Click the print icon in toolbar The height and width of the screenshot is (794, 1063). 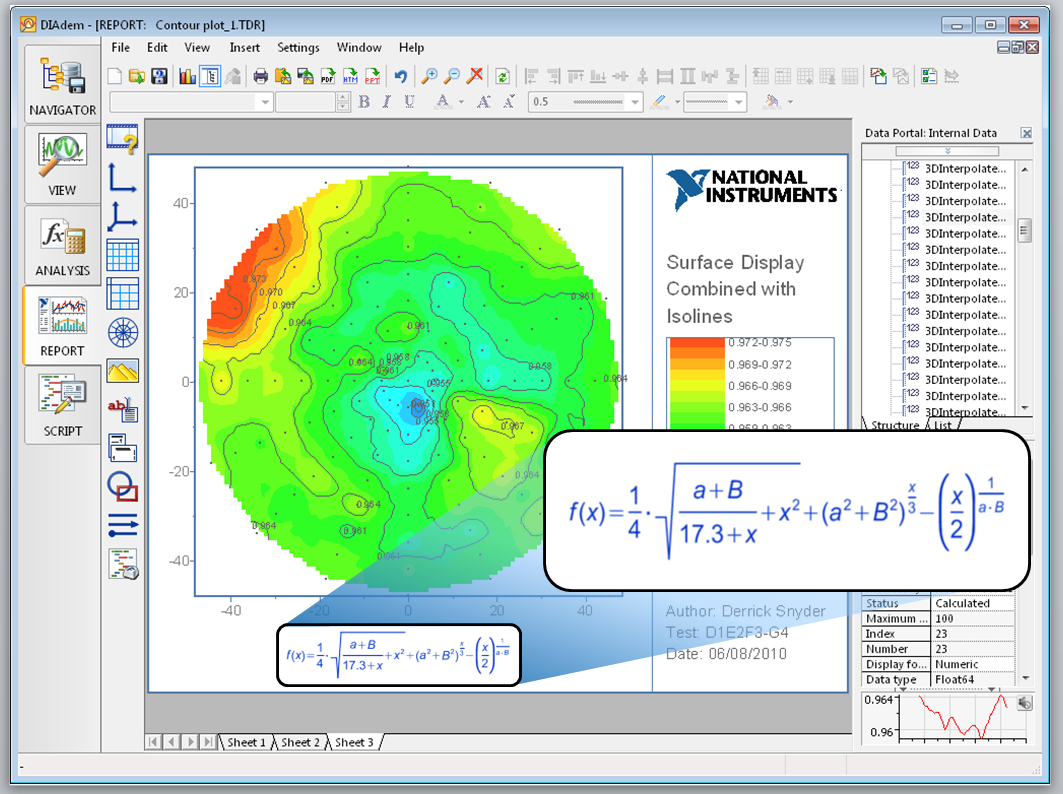(x=261, y=76)
